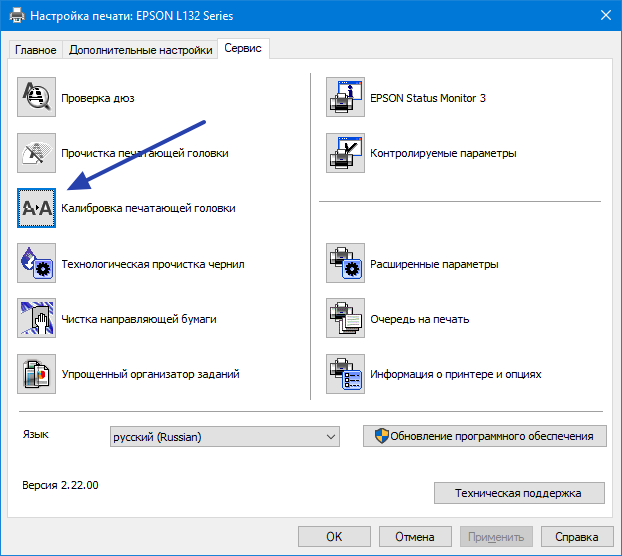Open Упрощенный организатор заданий icon
622x556 pixels.
point(36,374)
